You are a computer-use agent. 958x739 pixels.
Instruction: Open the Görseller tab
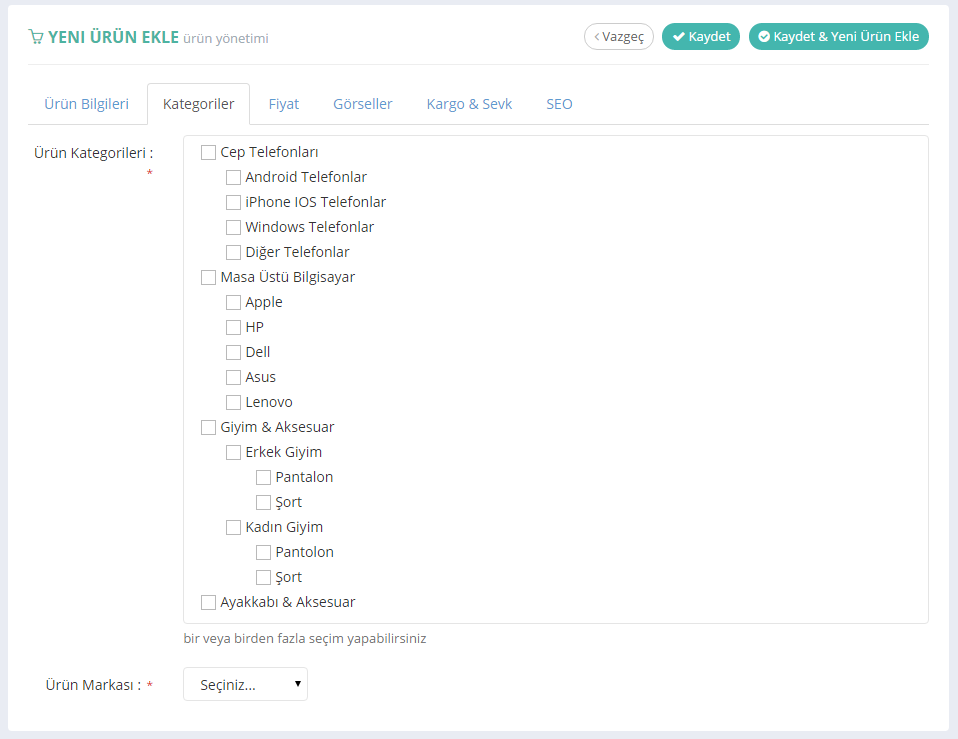point(362,104)
